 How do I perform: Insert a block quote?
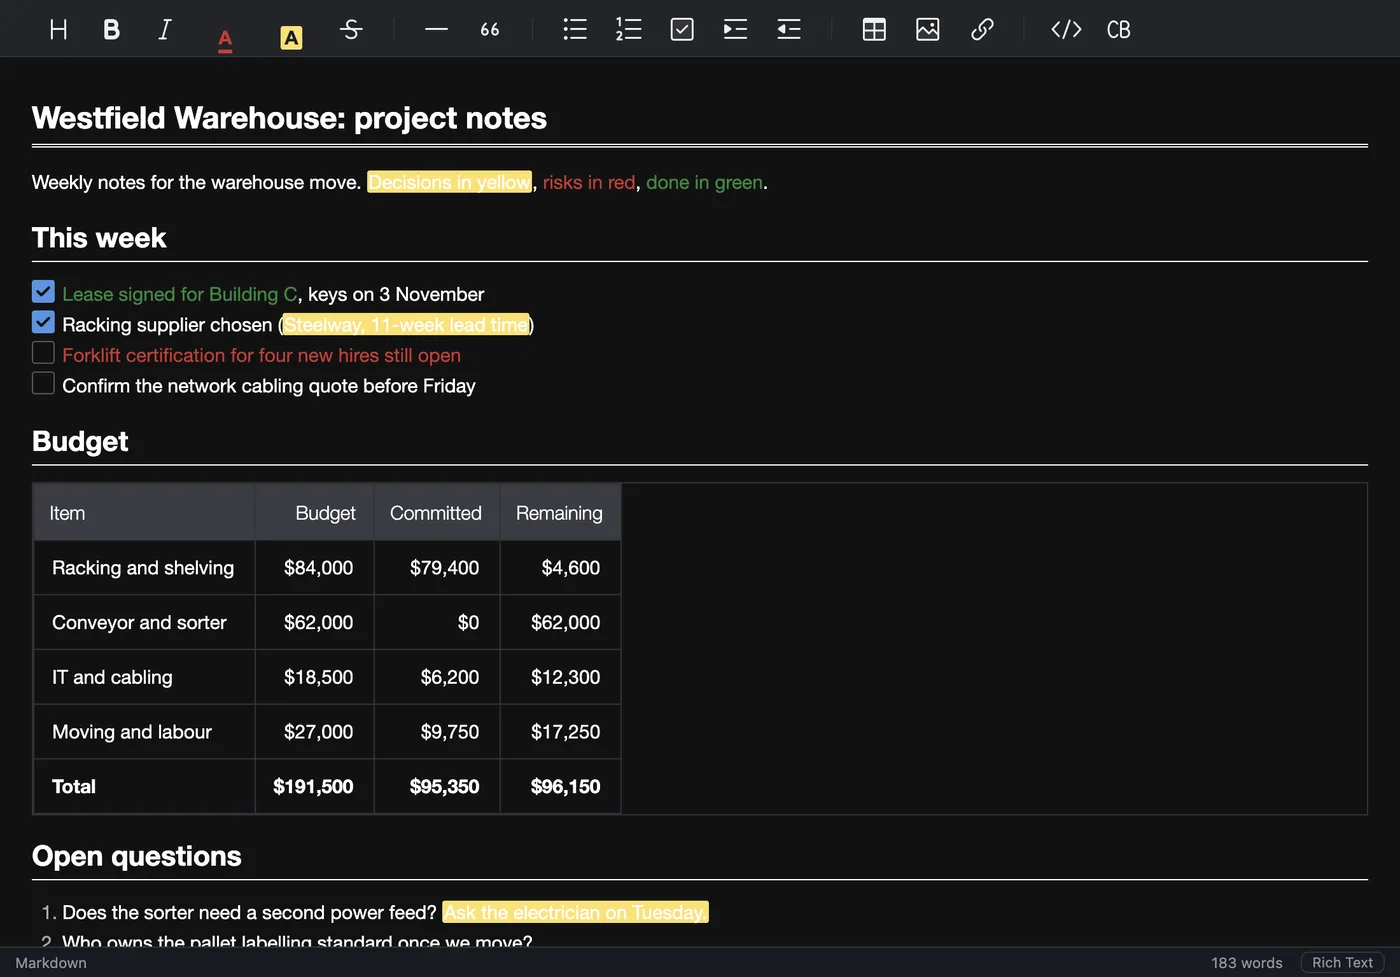click(x=490, y=29)
